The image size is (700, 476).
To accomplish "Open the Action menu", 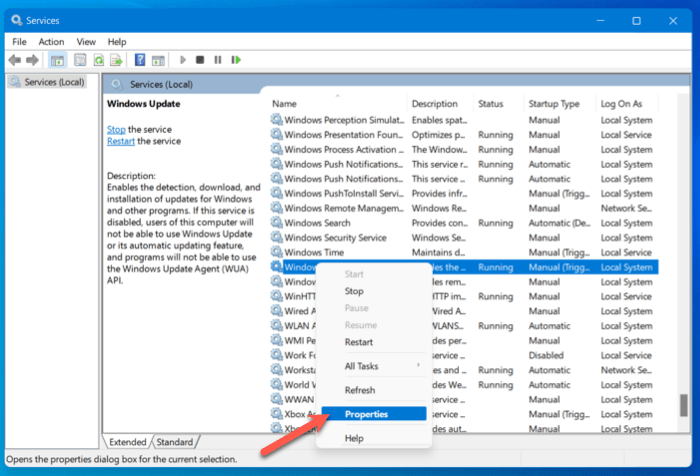I will [x=51, y=42].
